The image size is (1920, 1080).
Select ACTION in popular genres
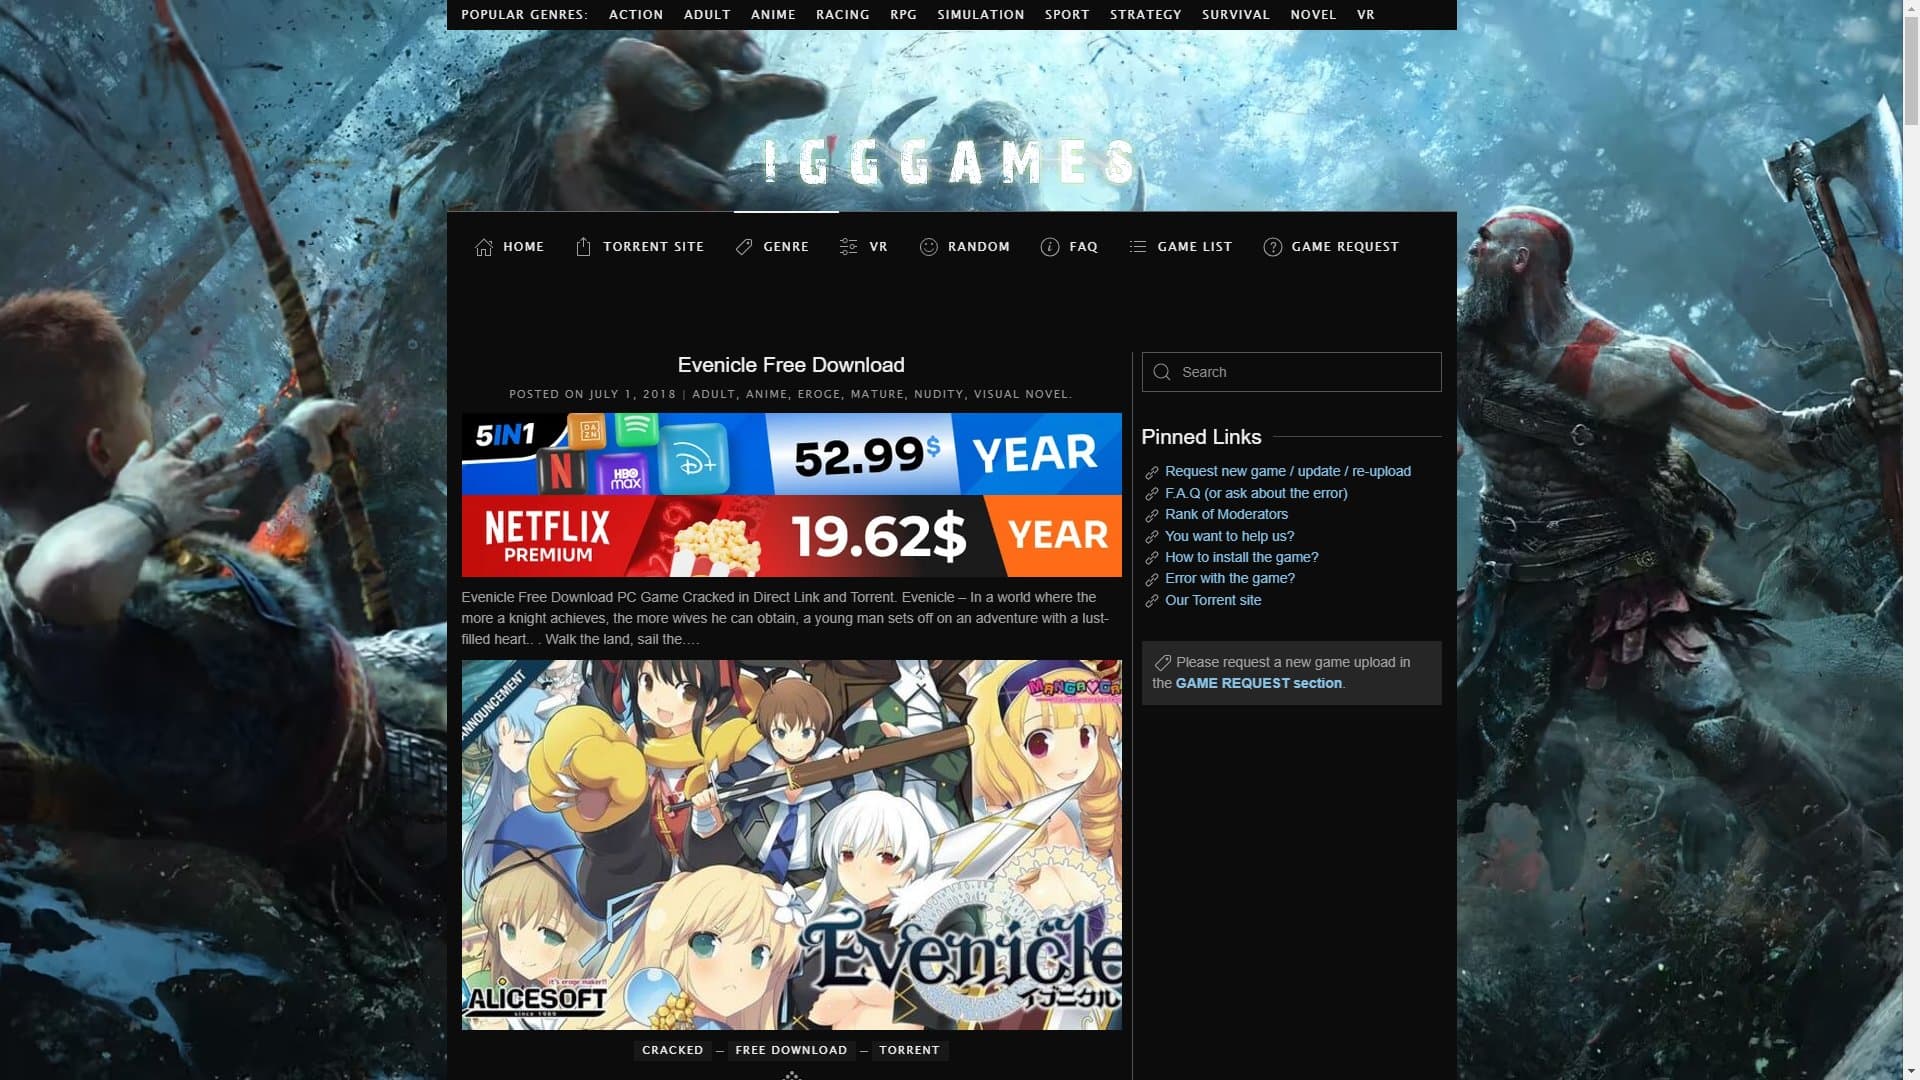[x=636, y=15]
